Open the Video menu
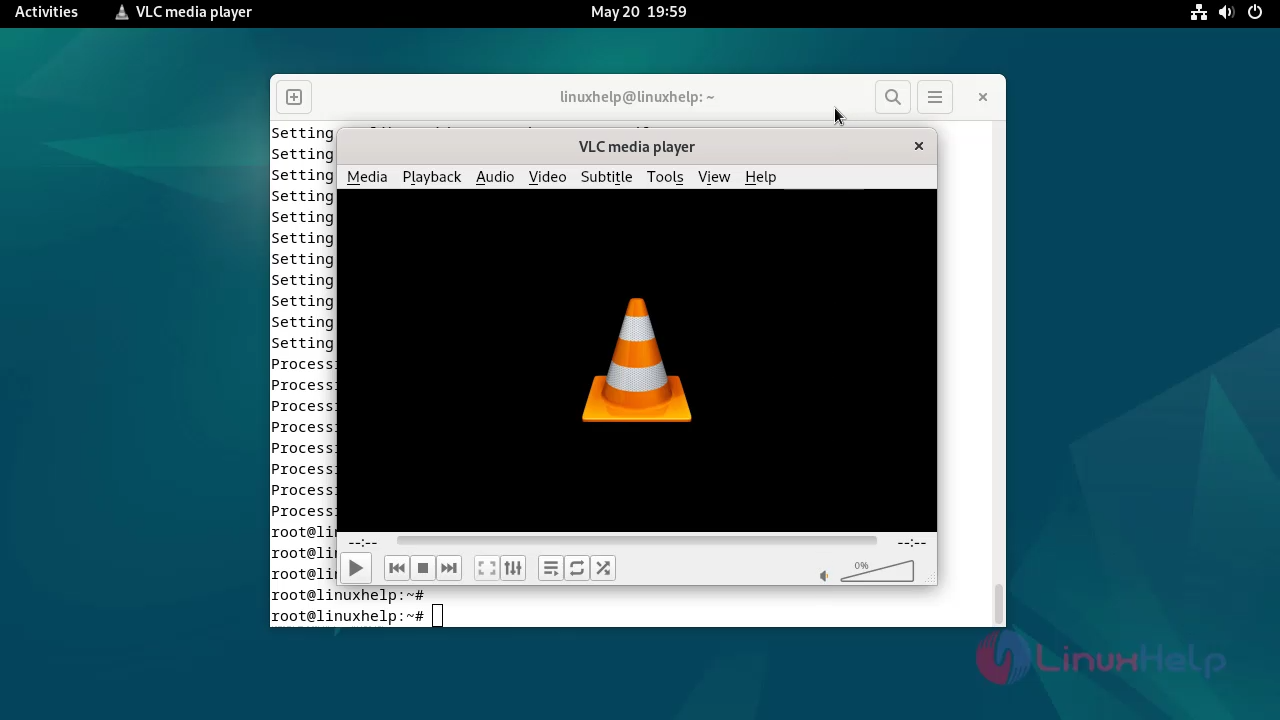 point(547,176)
